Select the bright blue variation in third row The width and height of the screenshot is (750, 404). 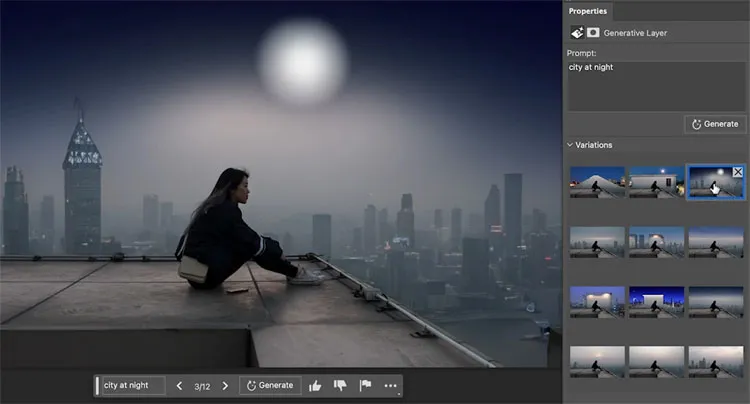(656, 302)
